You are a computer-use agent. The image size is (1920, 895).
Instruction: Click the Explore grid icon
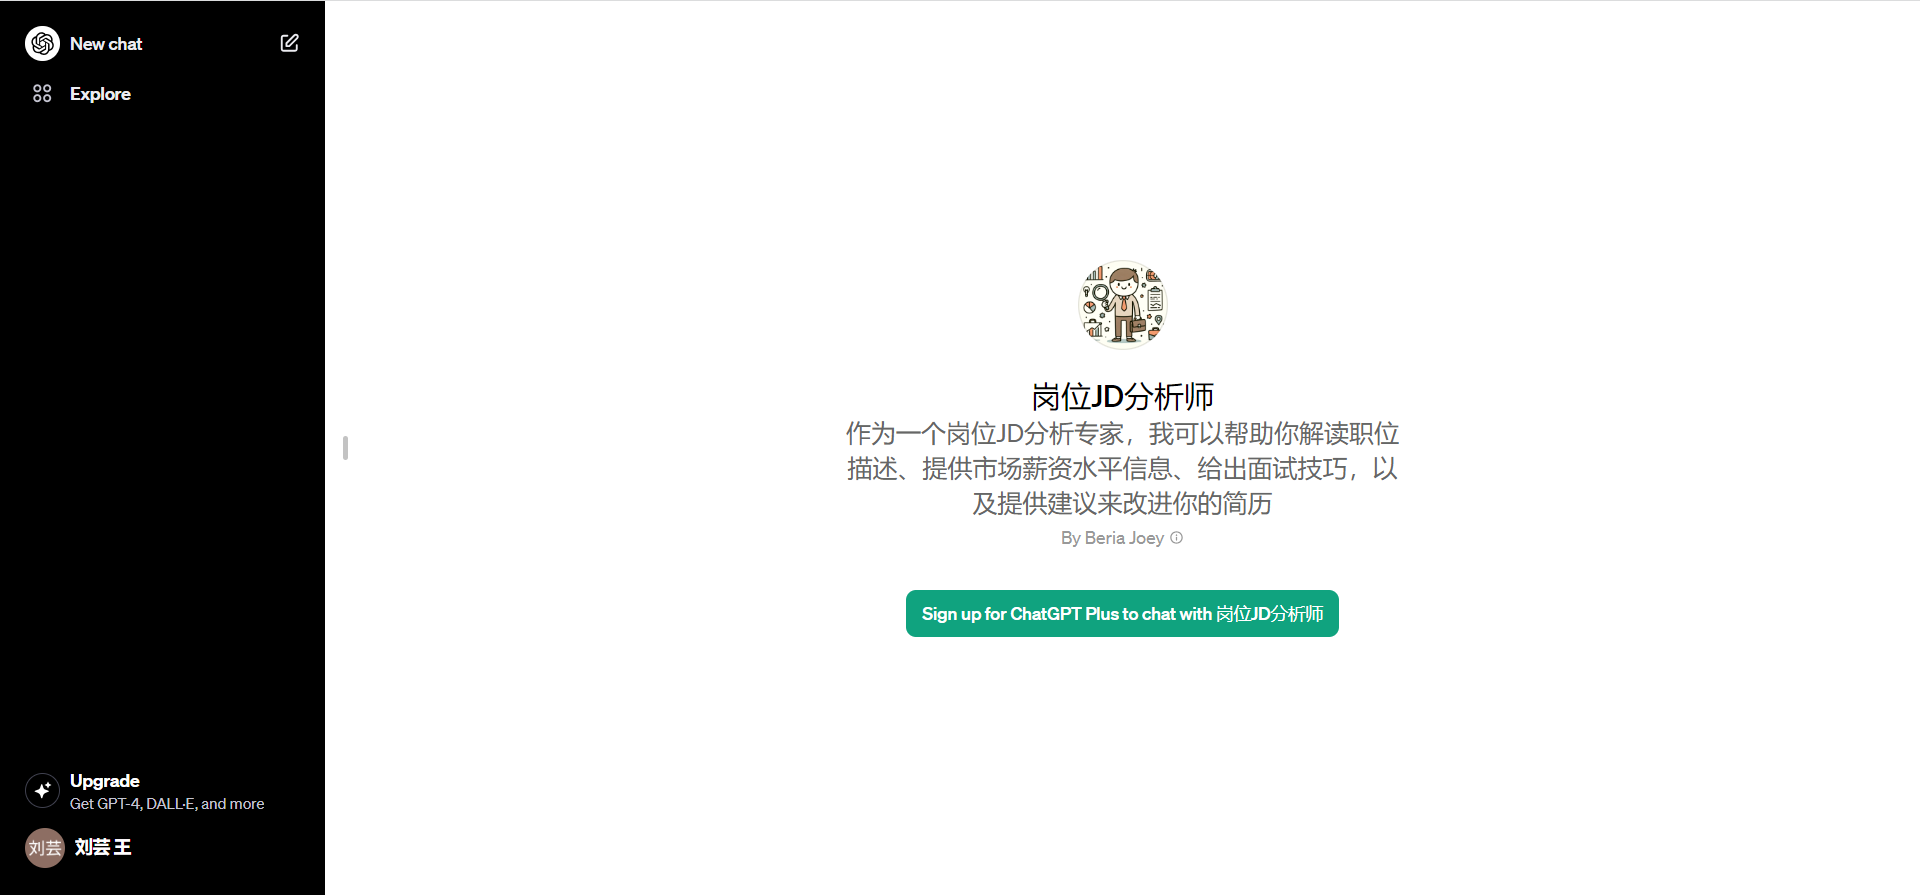point(42,94)
